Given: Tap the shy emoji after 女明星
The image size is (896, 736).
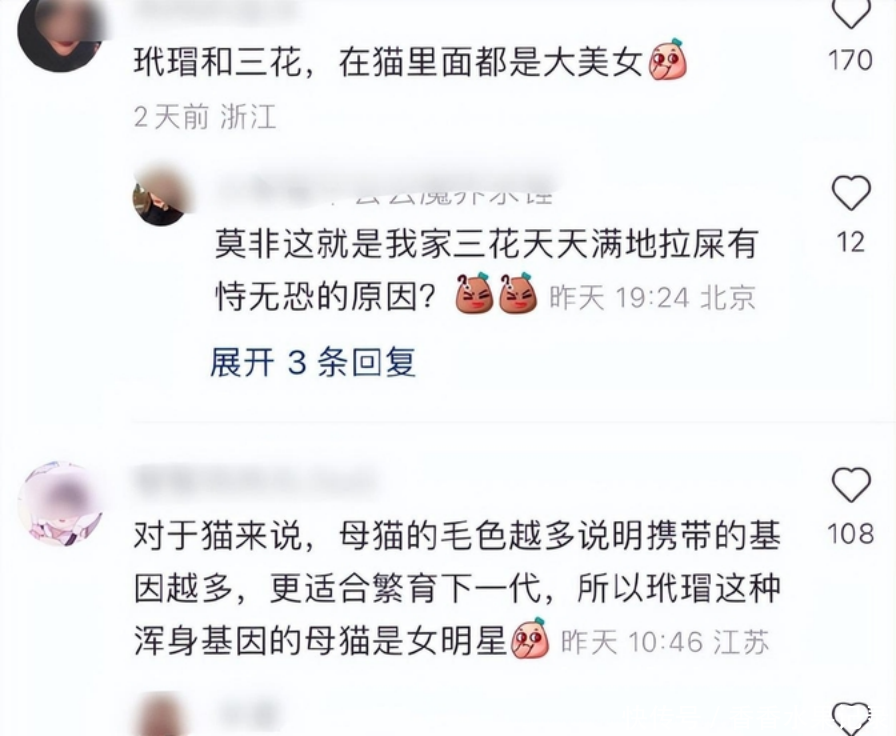Looking at the screenshot, I should coord(530,638).
